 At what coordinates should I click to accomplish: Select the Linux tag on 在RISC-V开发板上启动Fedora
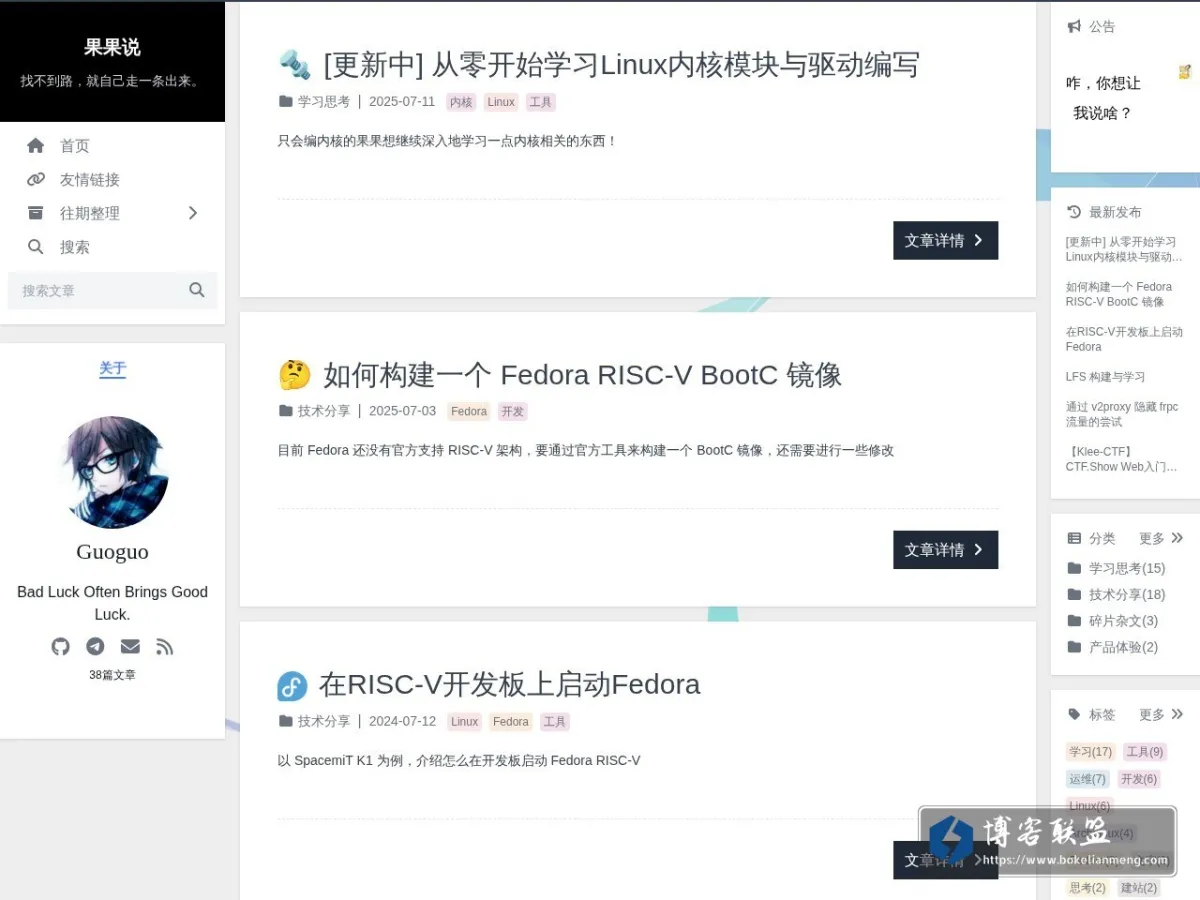(x=464, y=721)
